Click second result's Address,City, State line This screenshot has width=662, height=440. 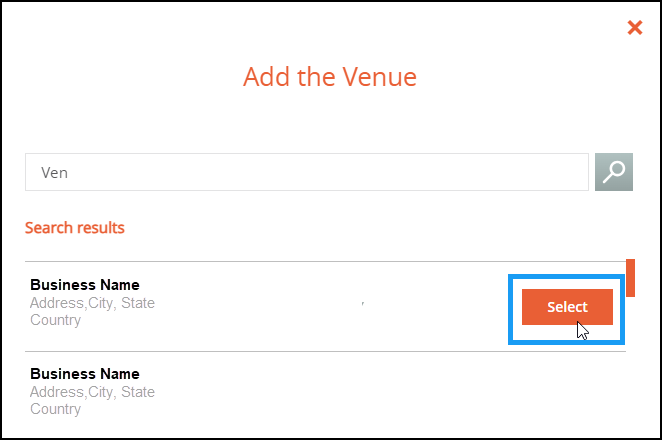point(92,392)
